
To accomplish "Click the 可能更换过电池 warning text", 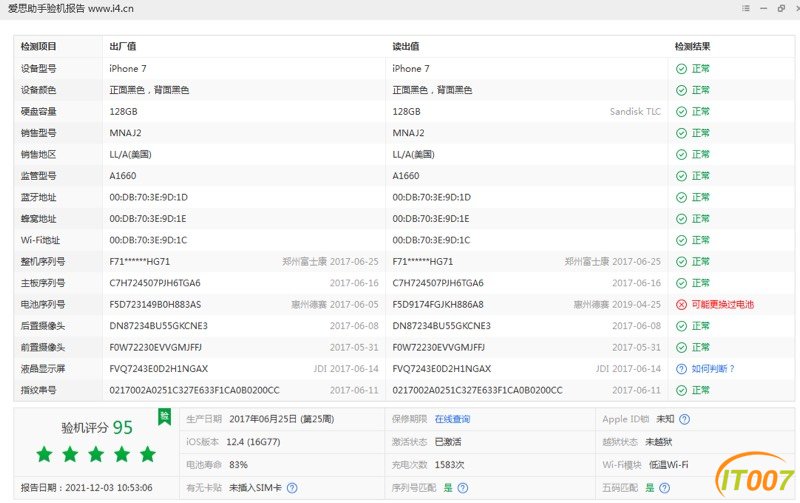I will 722,305.
